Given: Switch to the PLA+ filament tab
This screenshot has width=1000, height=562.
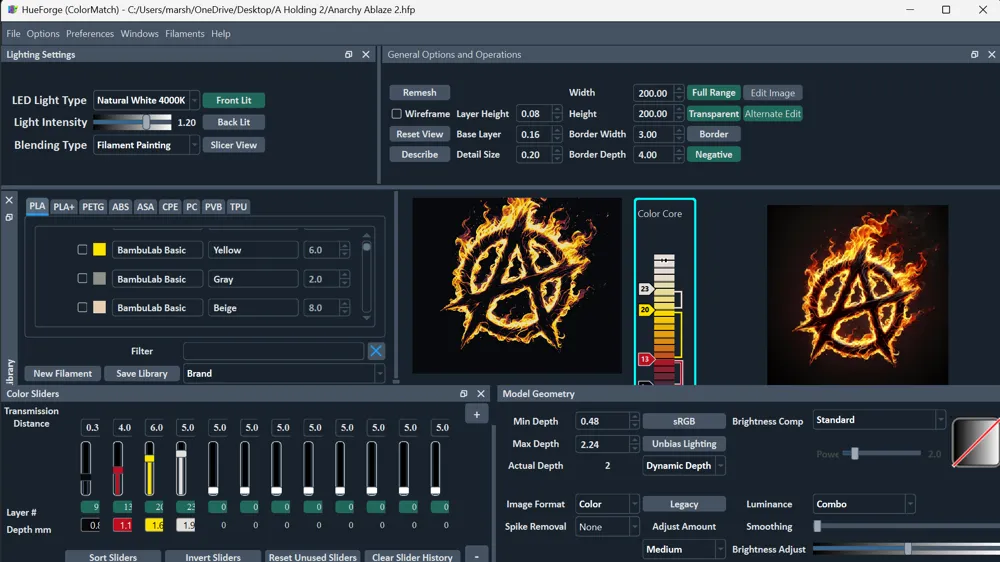Looking at the screenshot, I should point(64,207).
